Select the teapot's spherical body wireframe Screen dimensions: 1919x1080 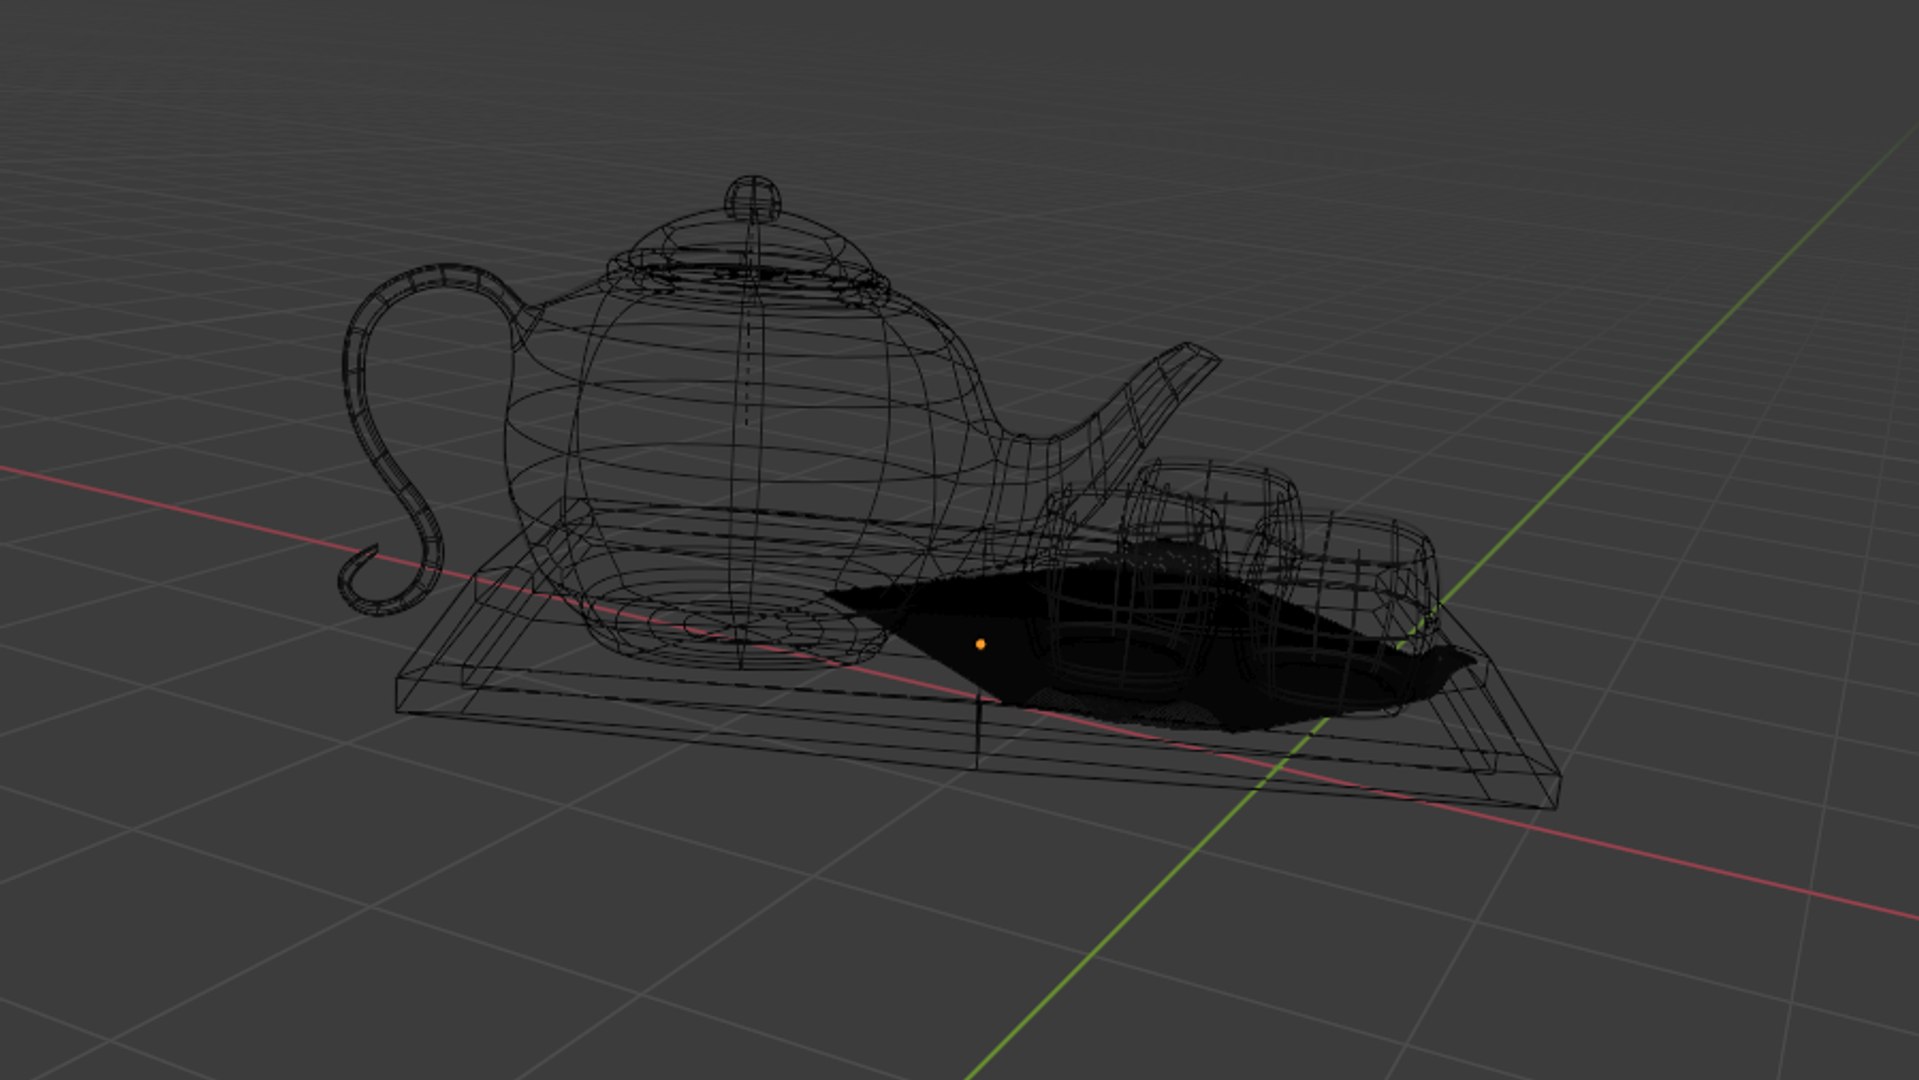[745, 460]
